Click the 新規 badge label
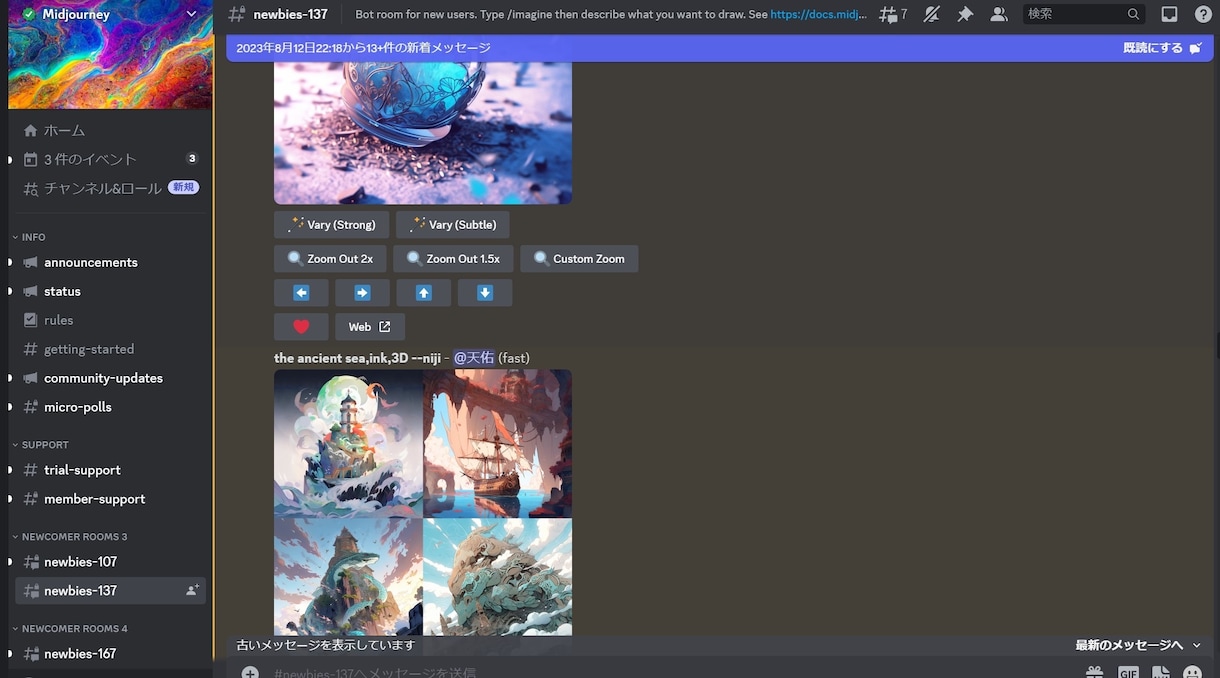 [x=183, y=188]
